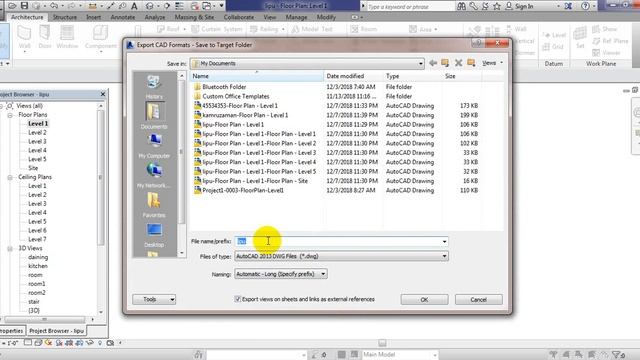The width and height of the screenshot is (640, 360).
Task: Sort files by Date modified column
Action: [x=353, y=76]
